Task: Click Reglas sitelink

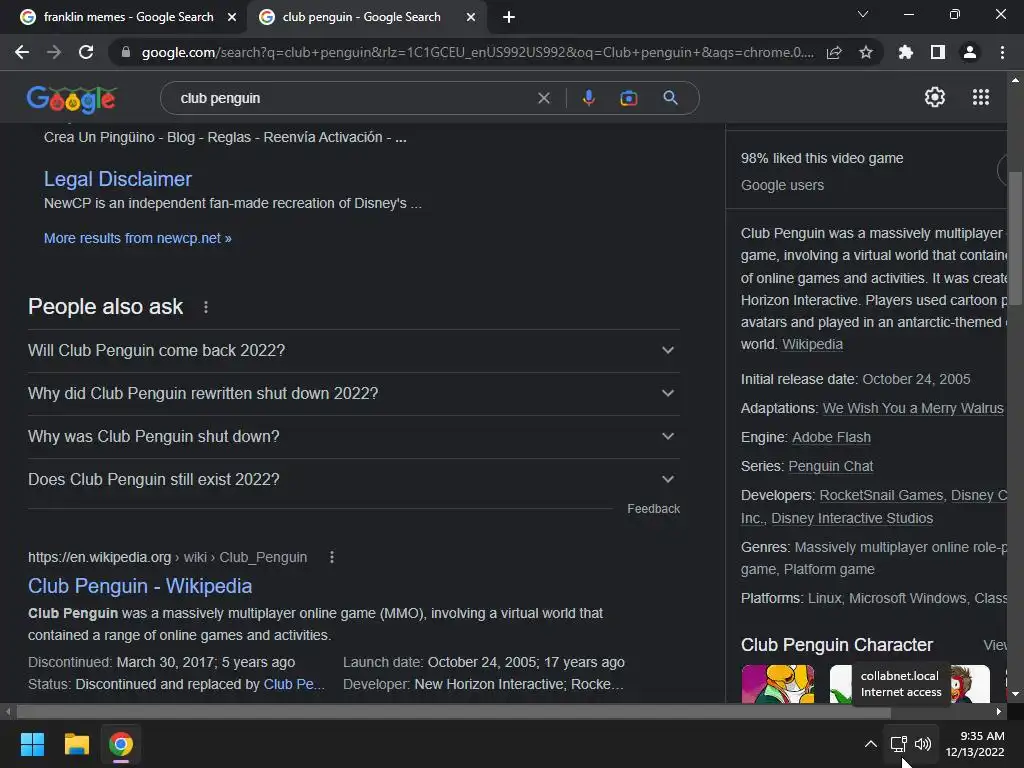Action: click(229, 137)
